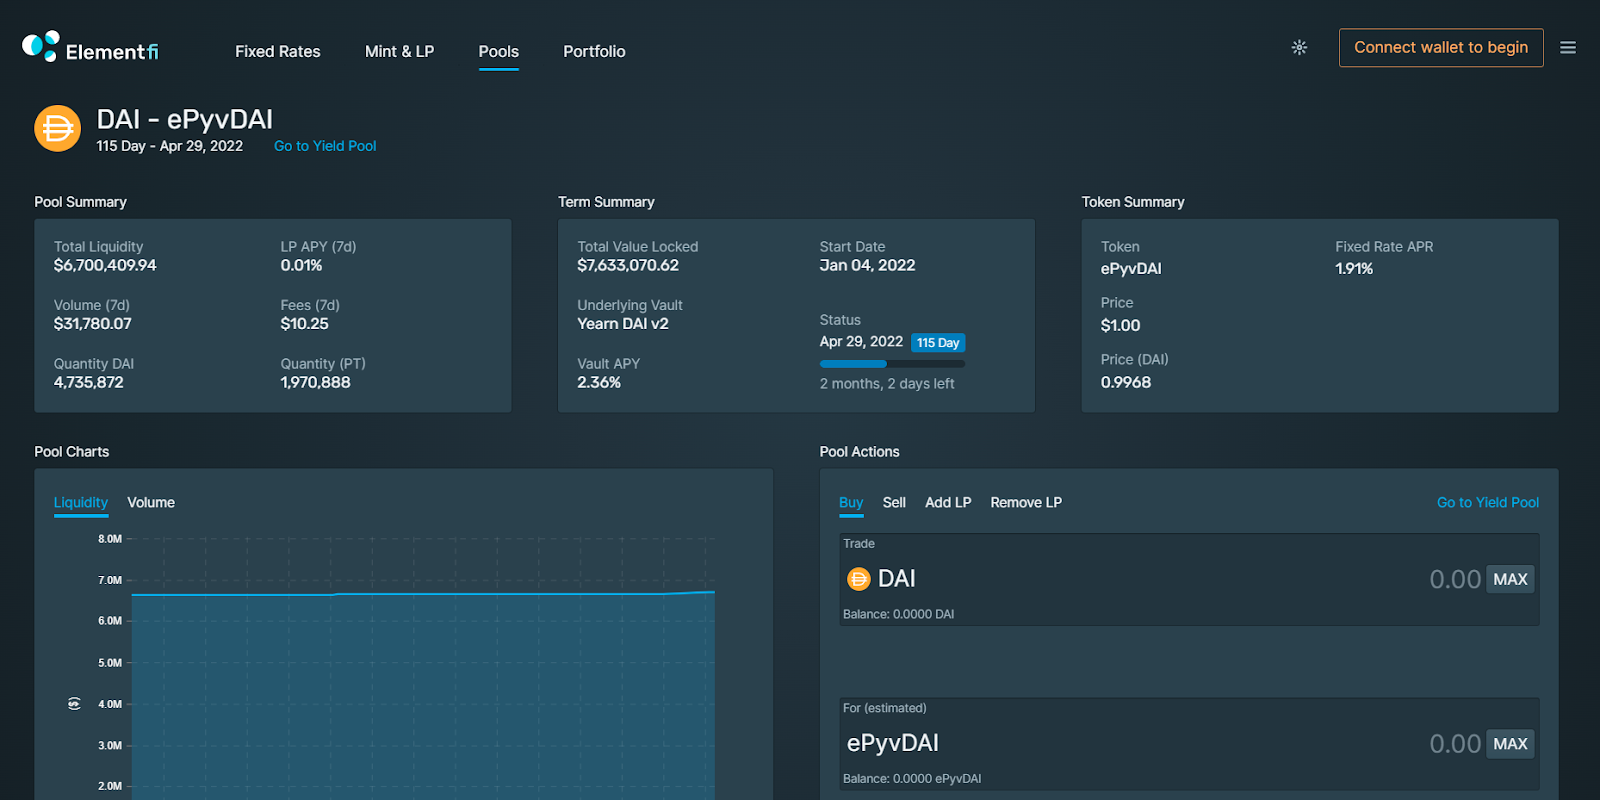Select the Liquidity chart tab

coord(80,502)
